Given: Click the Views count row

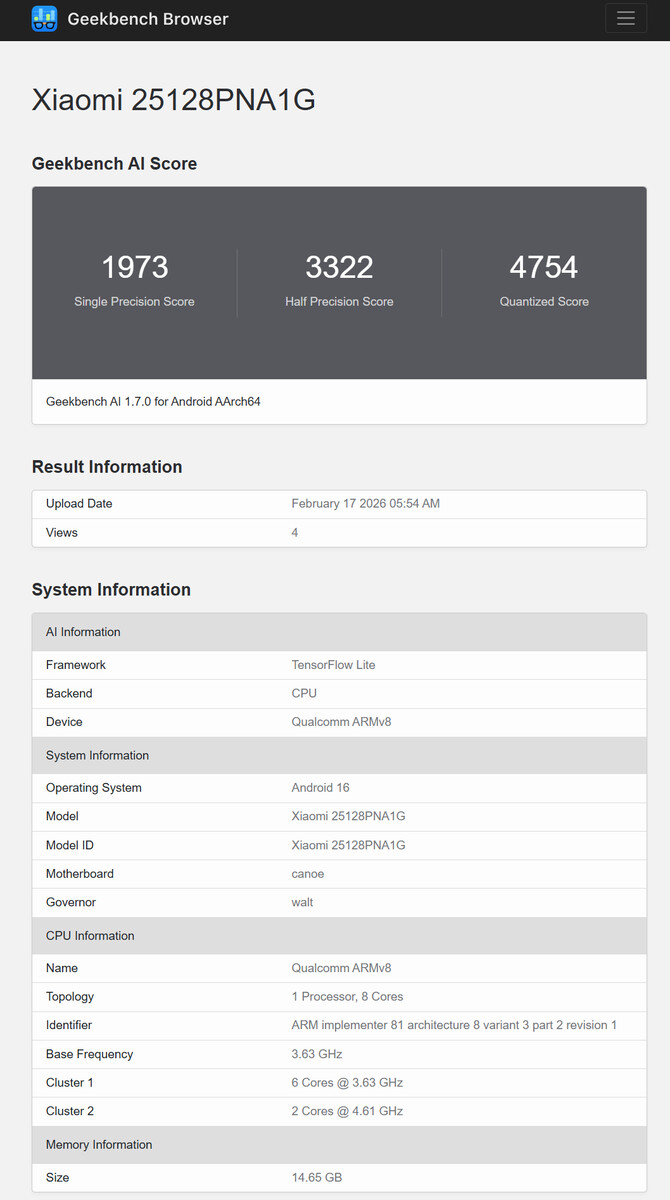Looking at the screenshot, I should pos(339,533).
